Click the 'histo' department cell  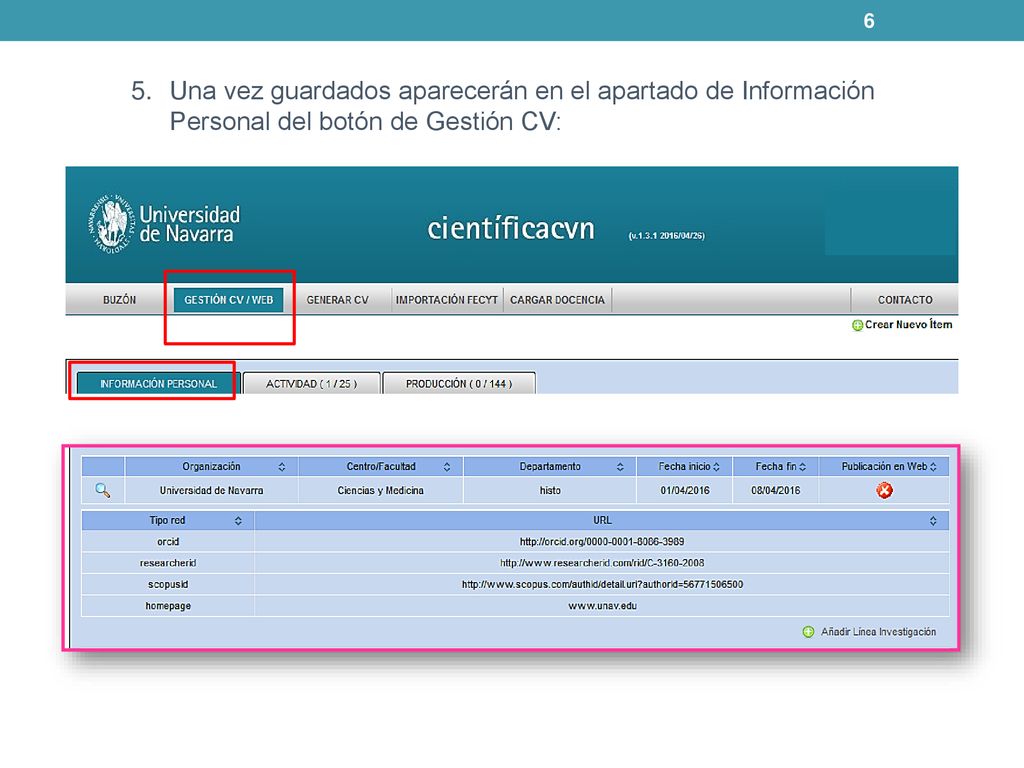point(550,490)
